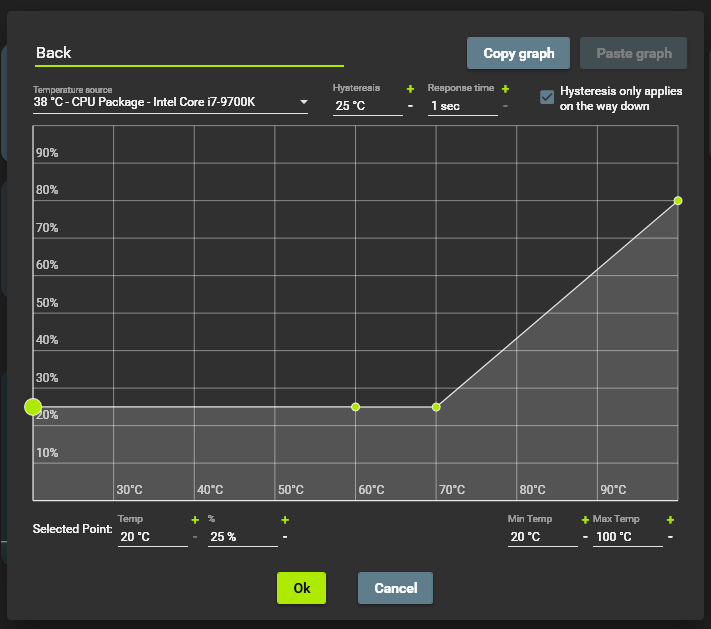Raise selected point Temp using plus
This screenshot has height=629, width=711.
[195, 520]
